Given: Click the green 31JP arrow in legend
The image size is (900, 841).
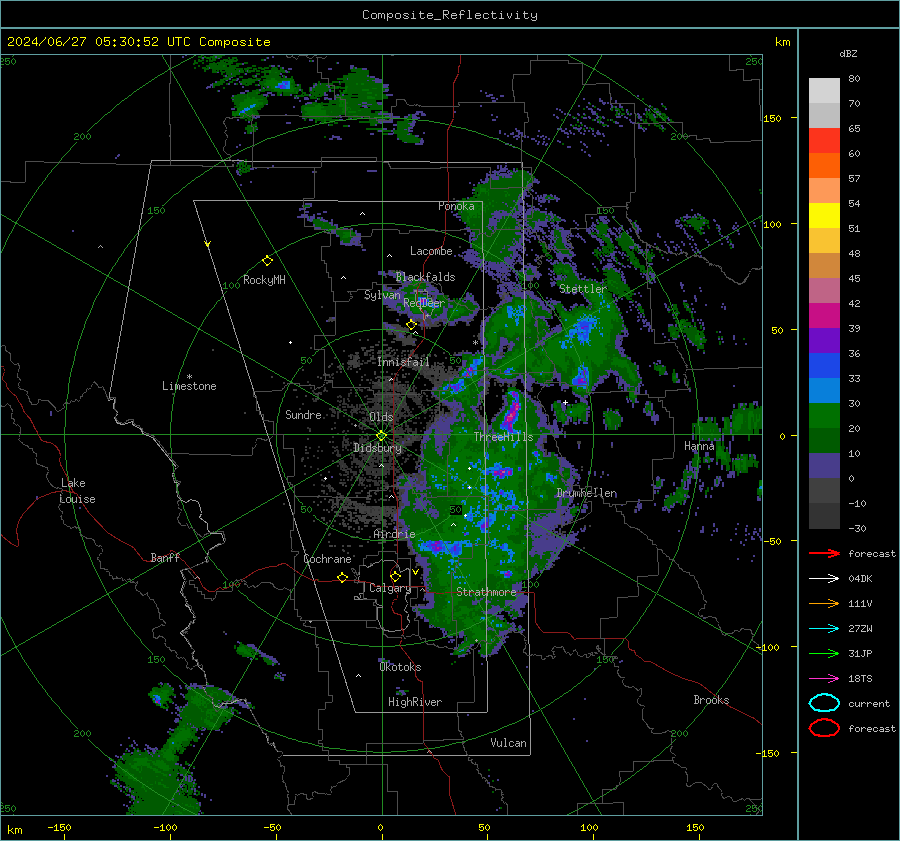Looking at the screenshot, I should pyautogui.click(x=824, y=653).
